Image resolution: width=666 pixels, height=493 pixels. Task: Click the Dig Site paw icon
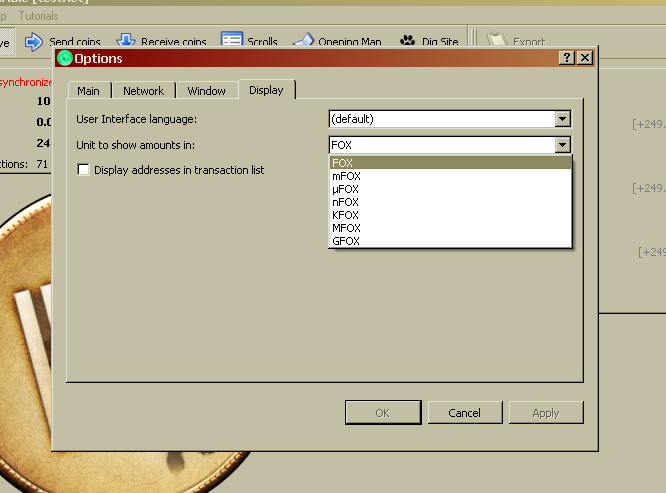tap(407, 40)
